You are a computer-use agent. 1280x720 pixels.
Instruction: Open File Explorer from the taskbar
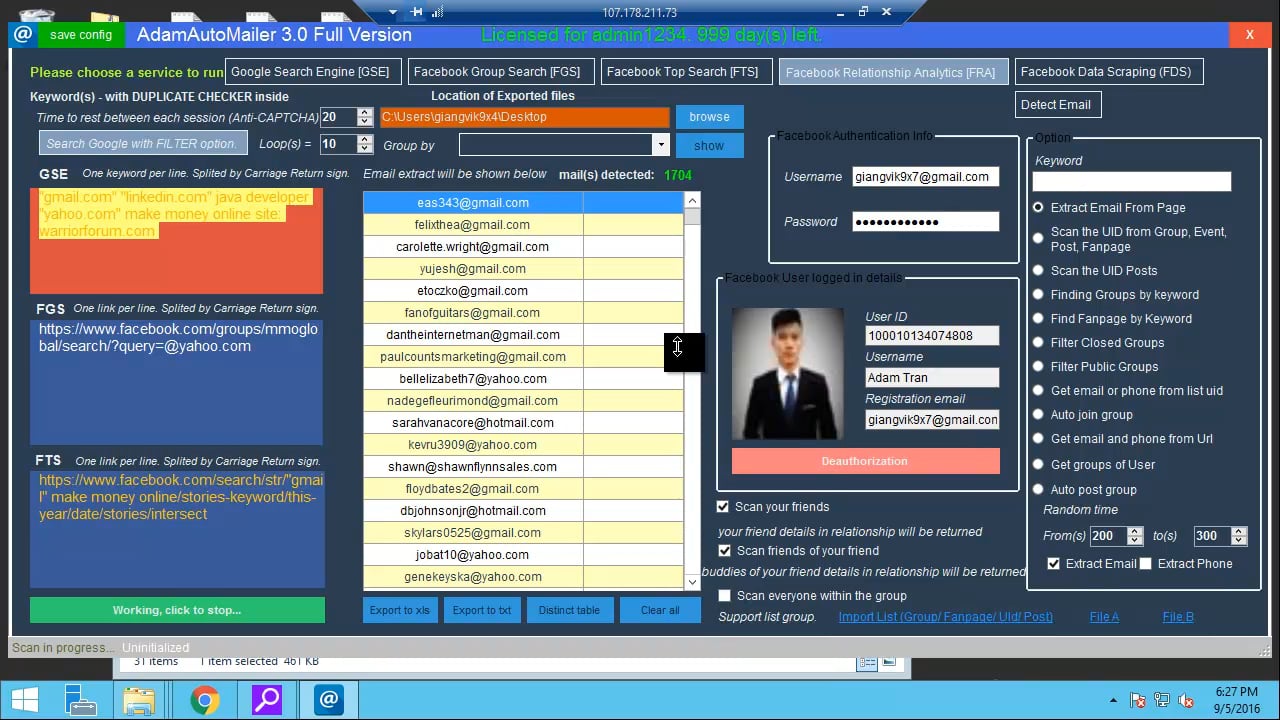click(139, 699)
